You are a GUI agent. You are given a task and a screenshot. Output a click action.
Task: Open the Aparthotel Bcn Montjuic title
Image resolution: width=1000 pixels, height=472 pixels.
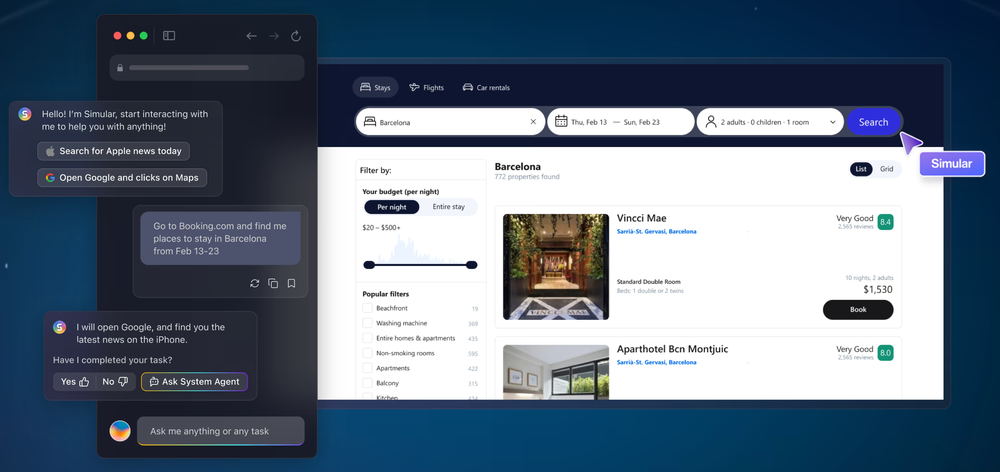(672, 350)
